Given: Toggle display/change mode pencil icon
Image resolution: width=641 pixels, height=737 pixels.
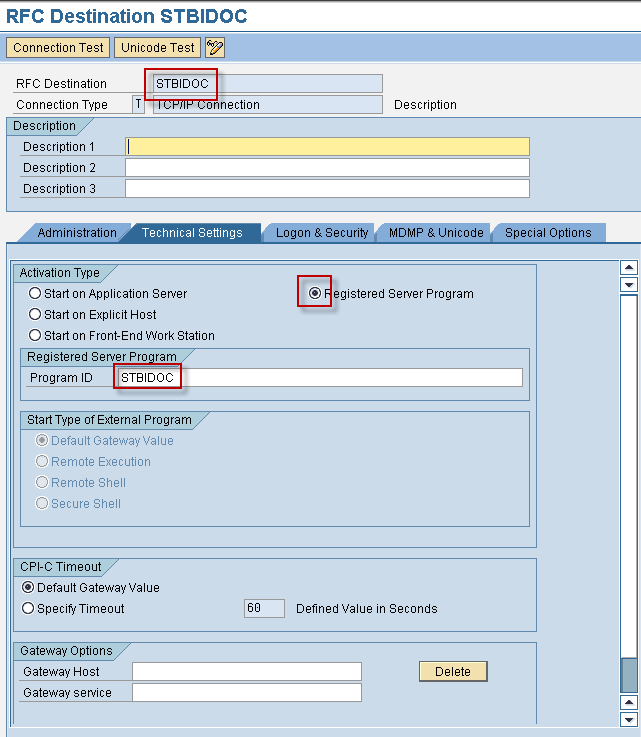Looking at the screenshot, I should click(215, 48).
